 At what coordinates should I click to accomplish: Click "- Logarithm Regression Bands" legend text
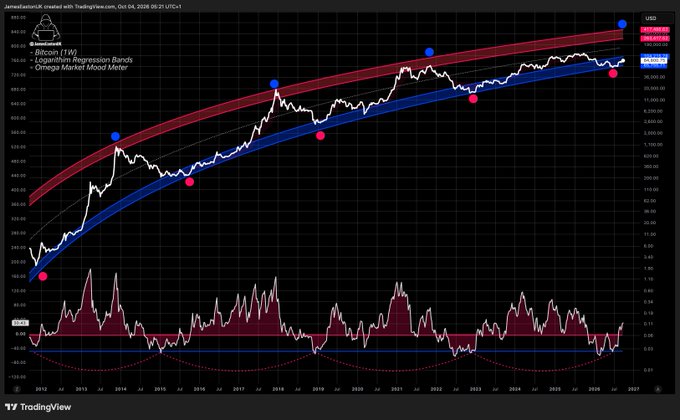pyautogui.click(x=82, y=60)
